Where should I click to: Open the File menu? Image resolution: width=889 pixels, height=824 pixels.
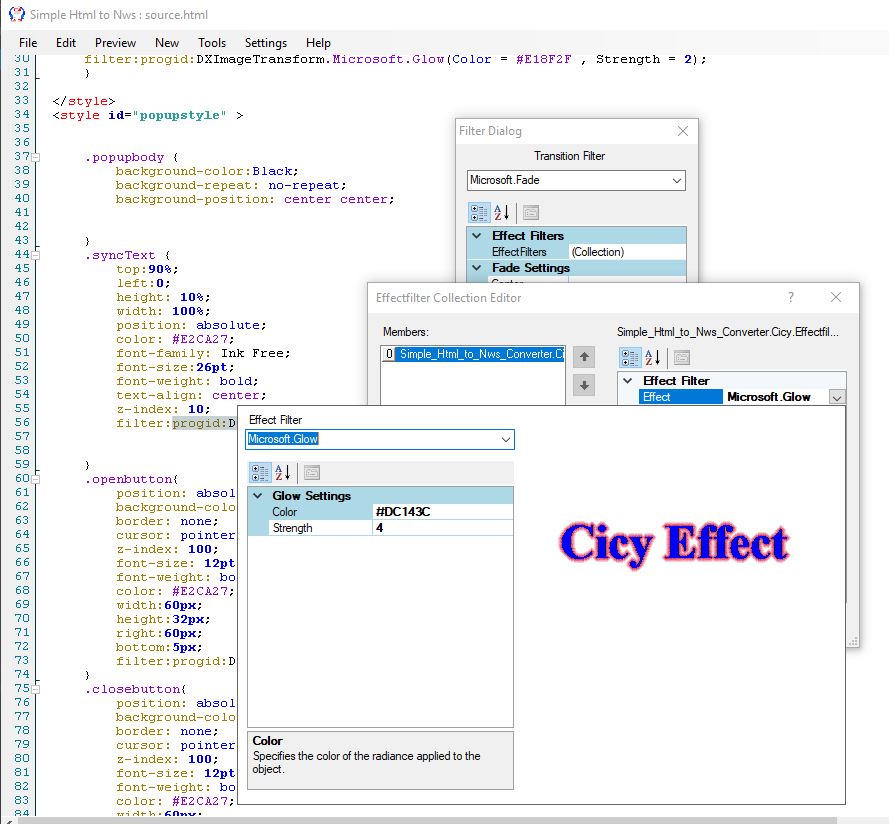28,43
